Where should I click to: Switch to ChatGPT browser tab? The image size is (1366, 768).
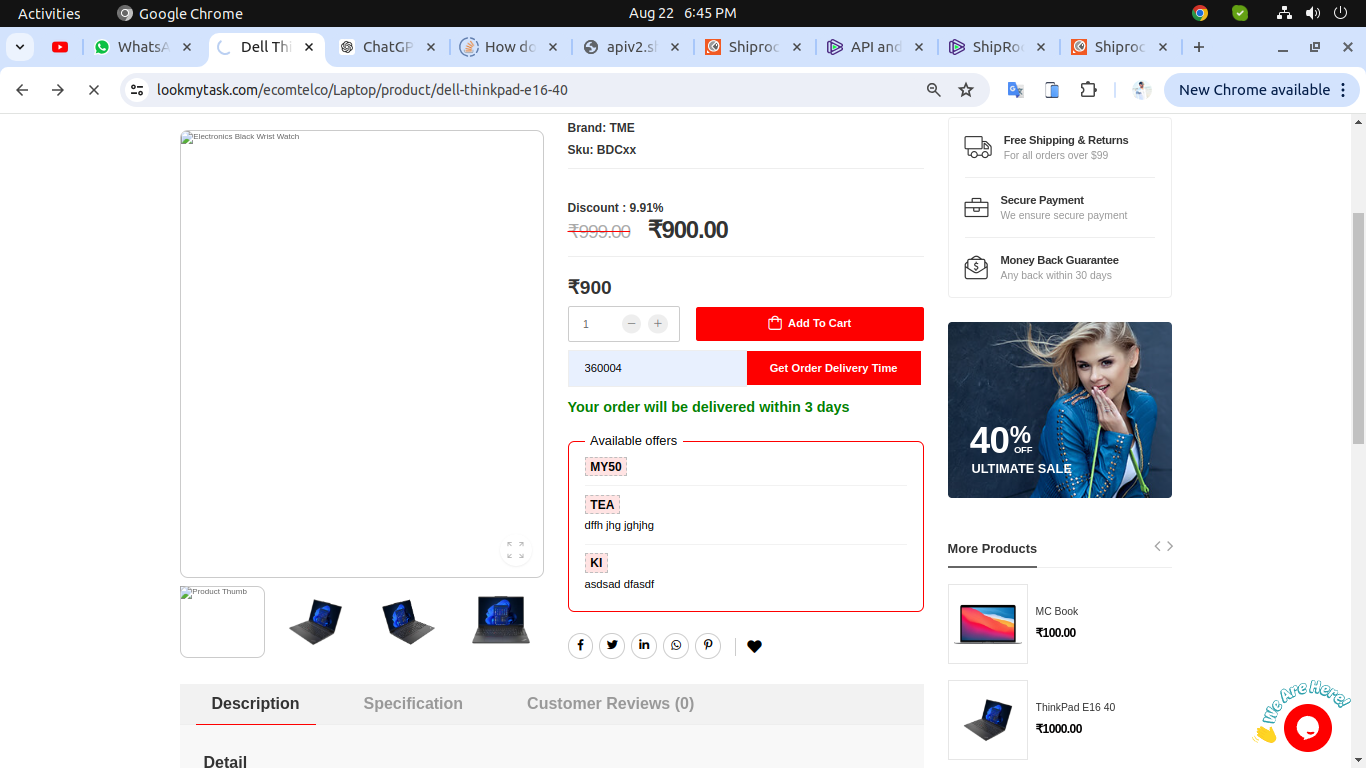(388, 47)
